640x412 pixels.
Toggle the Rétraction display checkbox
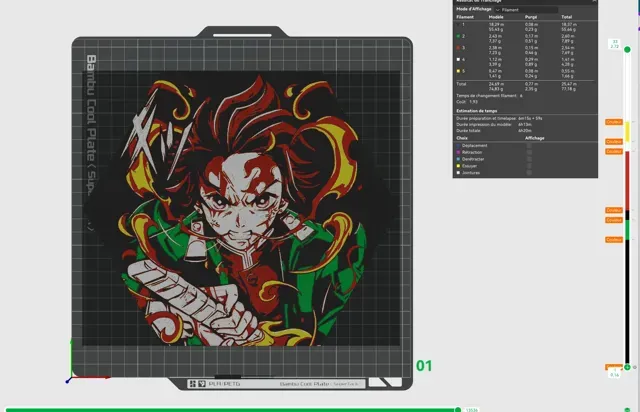pos(529,152)
